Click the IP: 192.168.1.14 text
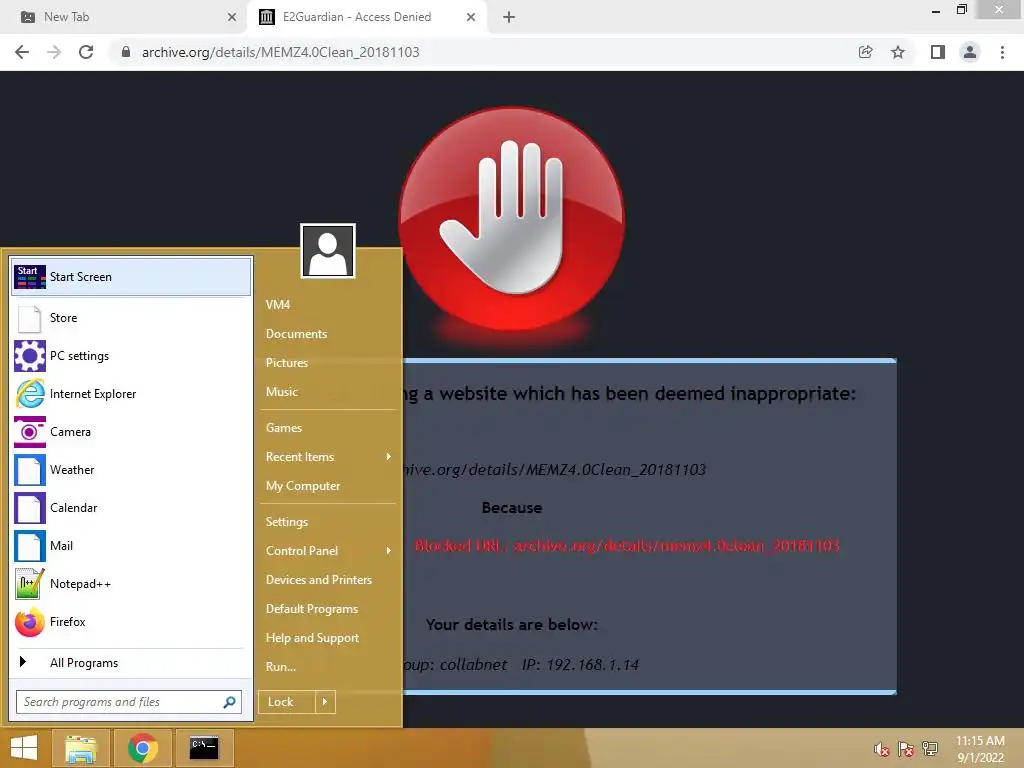The image size is (1024, 768). click(580, 665)
